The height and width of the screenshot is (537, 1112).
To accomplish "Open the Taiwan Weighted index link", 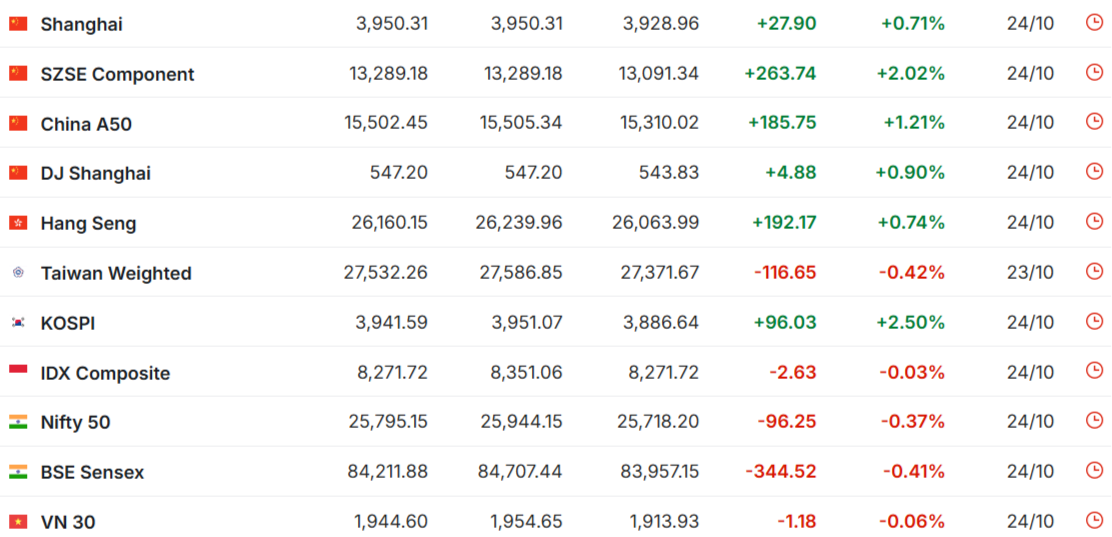I will point(116,273).
